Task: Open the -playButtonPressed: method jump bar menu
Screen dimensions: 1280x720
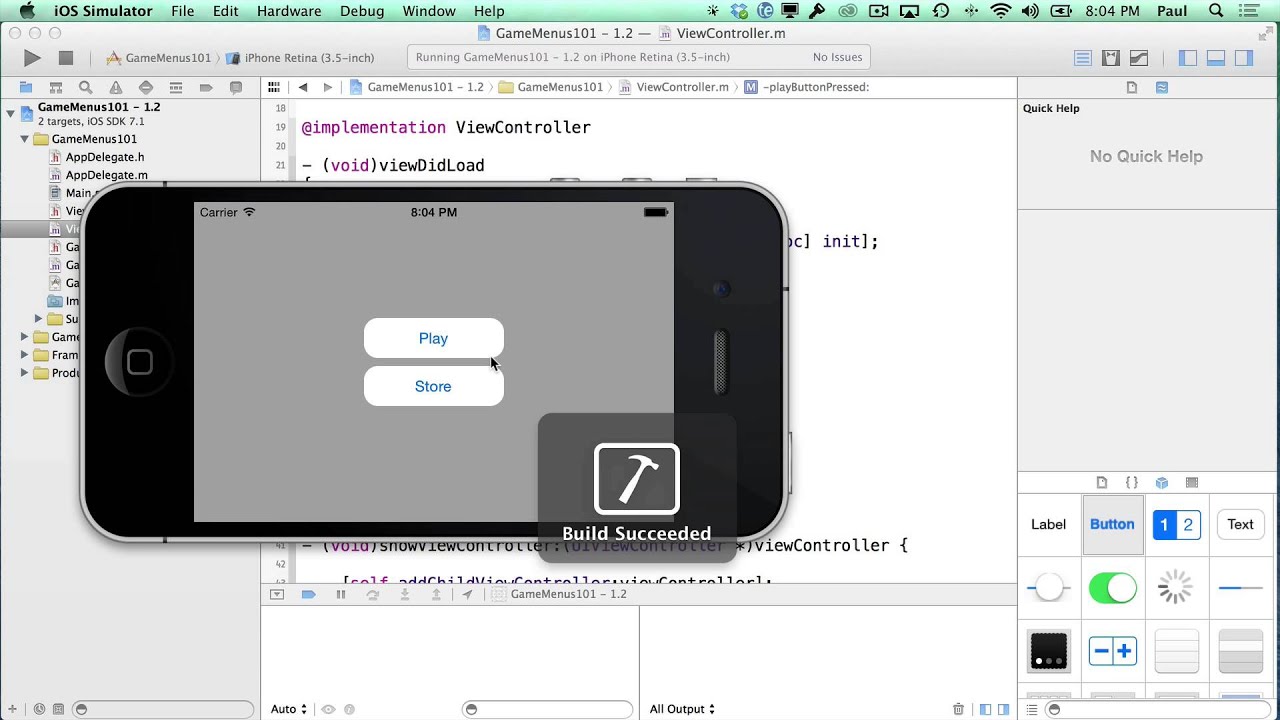Action: point(807,87)
